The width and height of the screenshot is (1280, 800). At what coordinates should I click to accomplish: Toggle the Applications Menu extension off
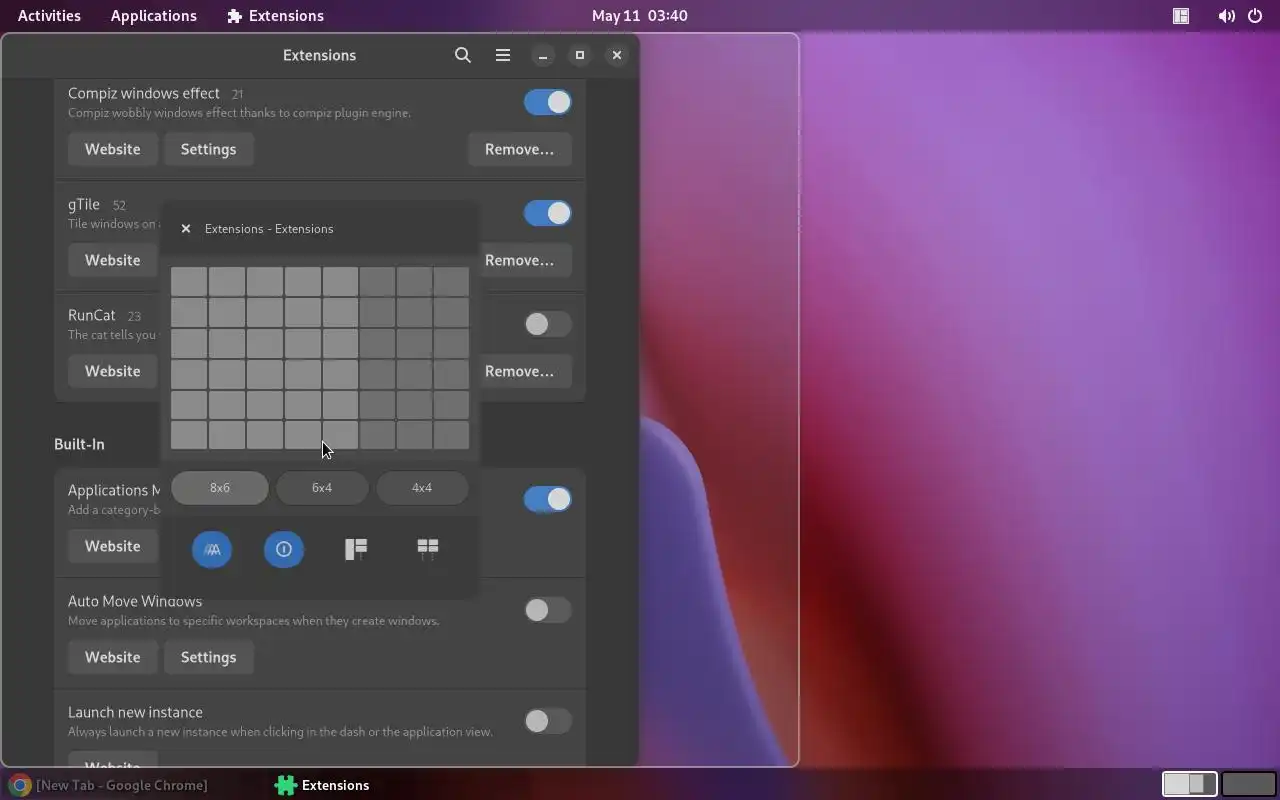tap(547, 499)
